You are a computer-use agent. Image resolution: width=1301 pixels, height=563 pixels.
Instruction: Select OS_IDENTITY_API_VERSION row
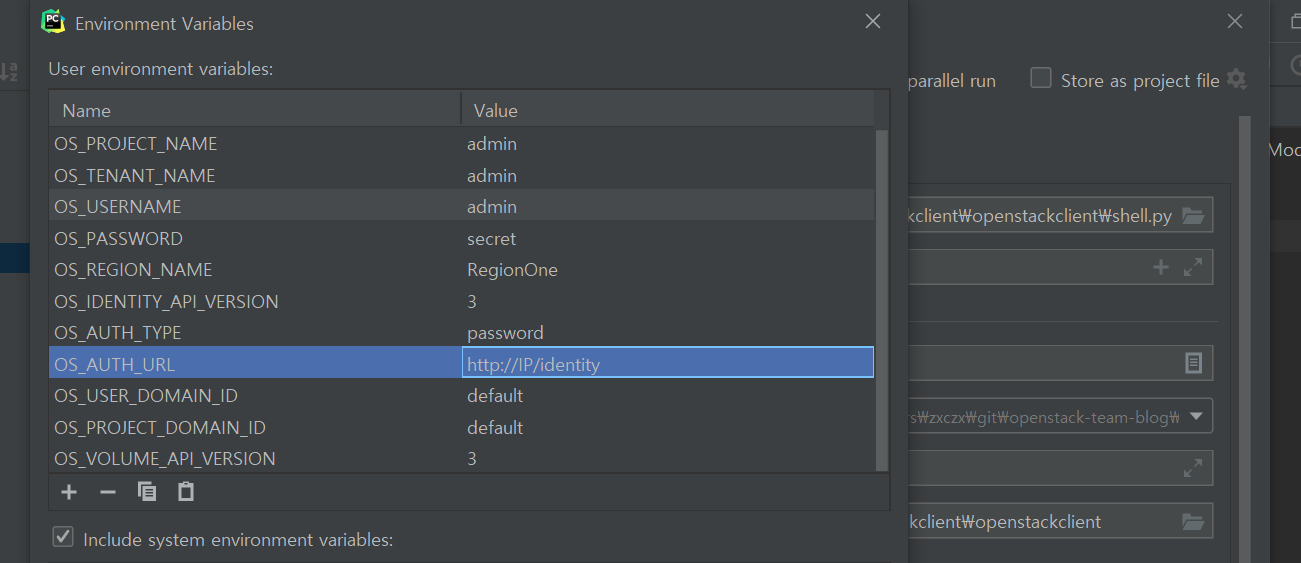coord(462,301)
